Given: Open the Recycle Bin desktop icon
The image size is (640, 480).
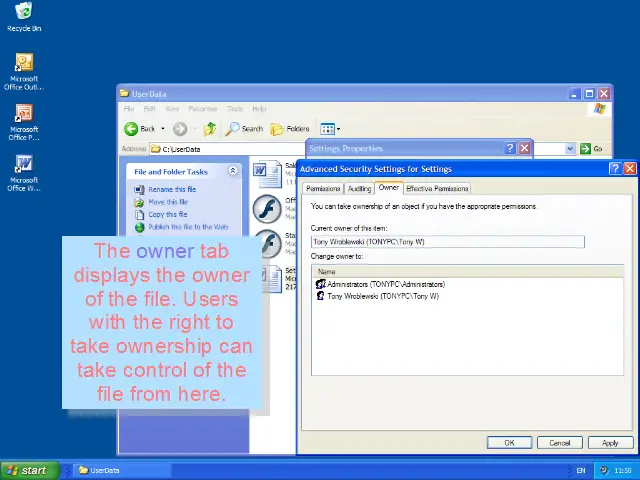Looking at the screenshot, I should click(24, 14).
